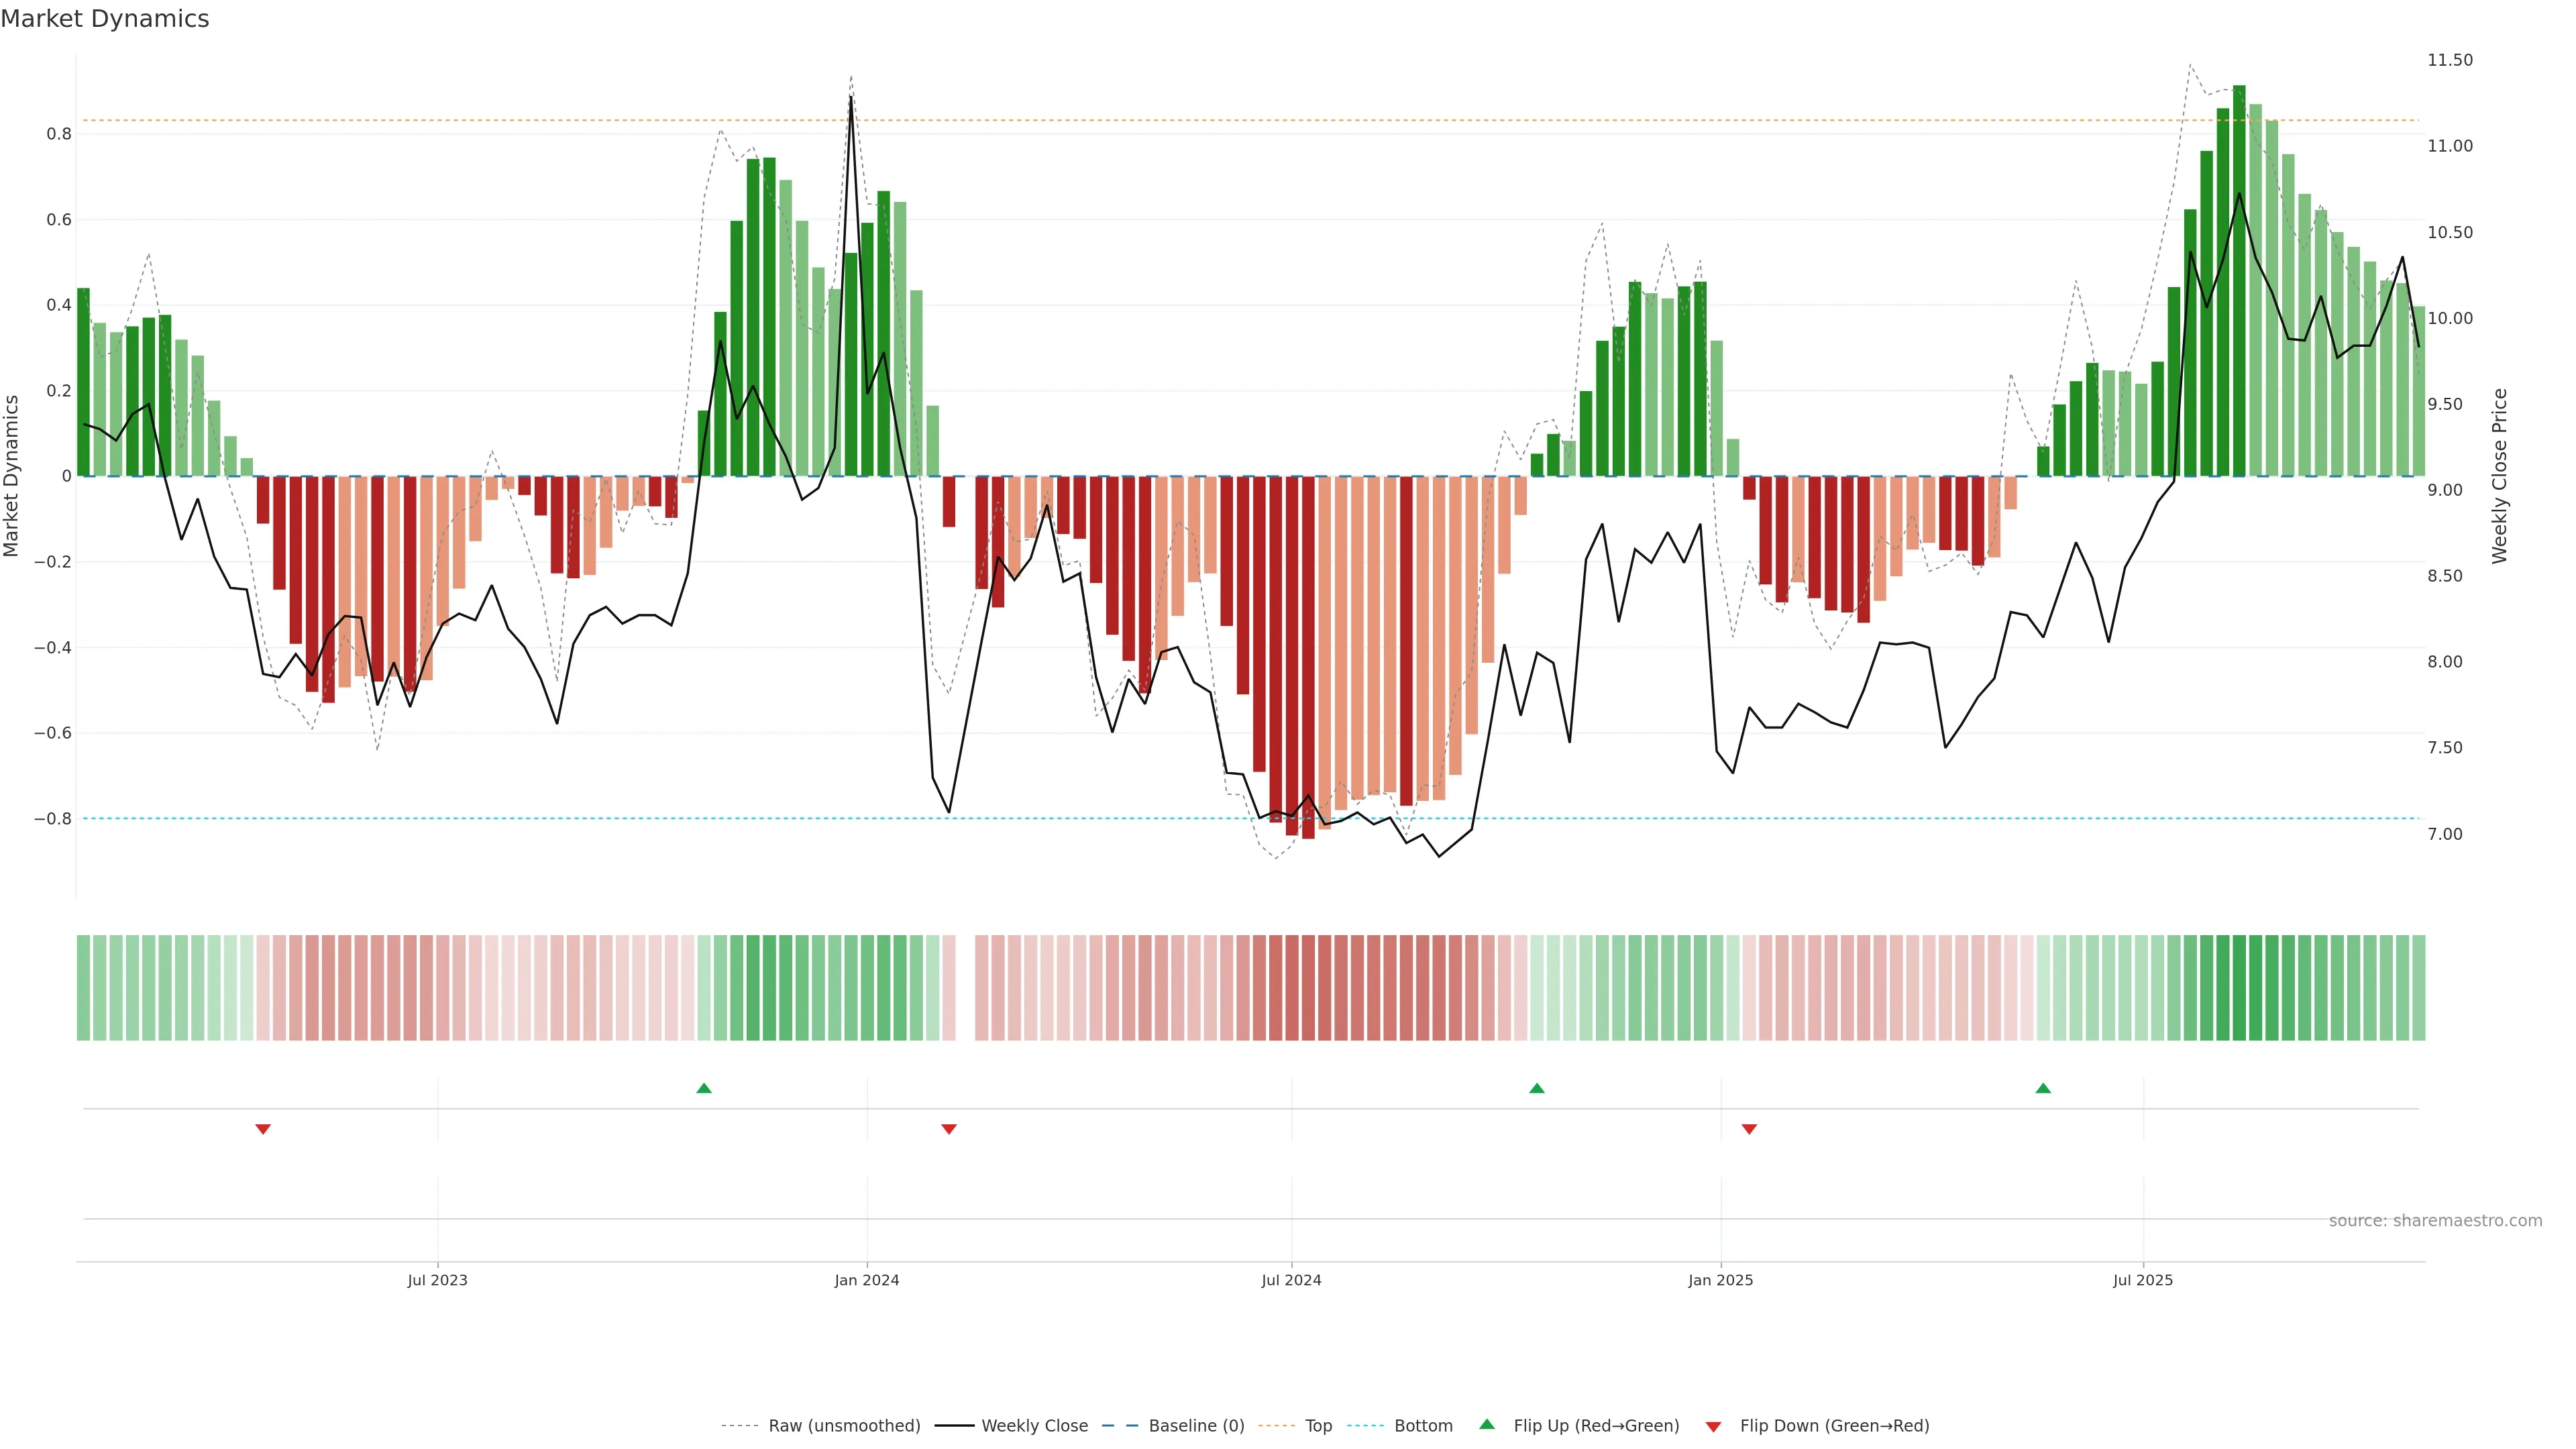Click the Jul 2024 x-axis label
The width and height of the screenshot is (2576, 1449).
click(x=1291, y=1280)
